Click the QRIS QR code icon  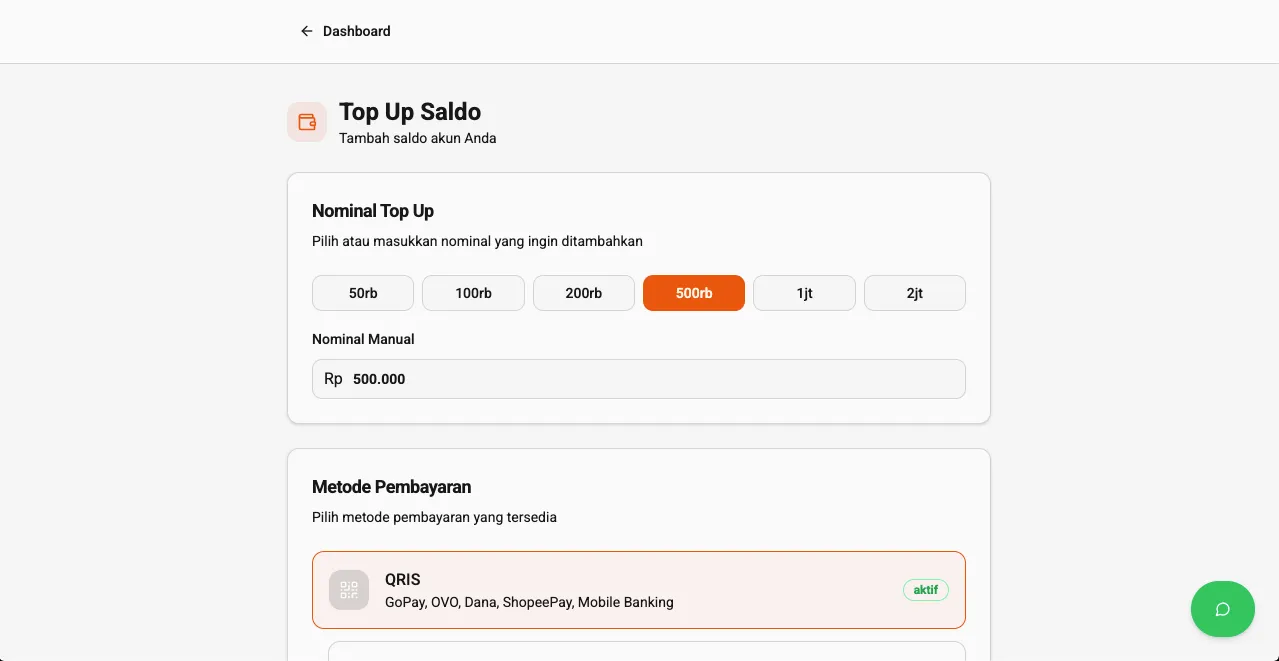click(x=349, y=590)
